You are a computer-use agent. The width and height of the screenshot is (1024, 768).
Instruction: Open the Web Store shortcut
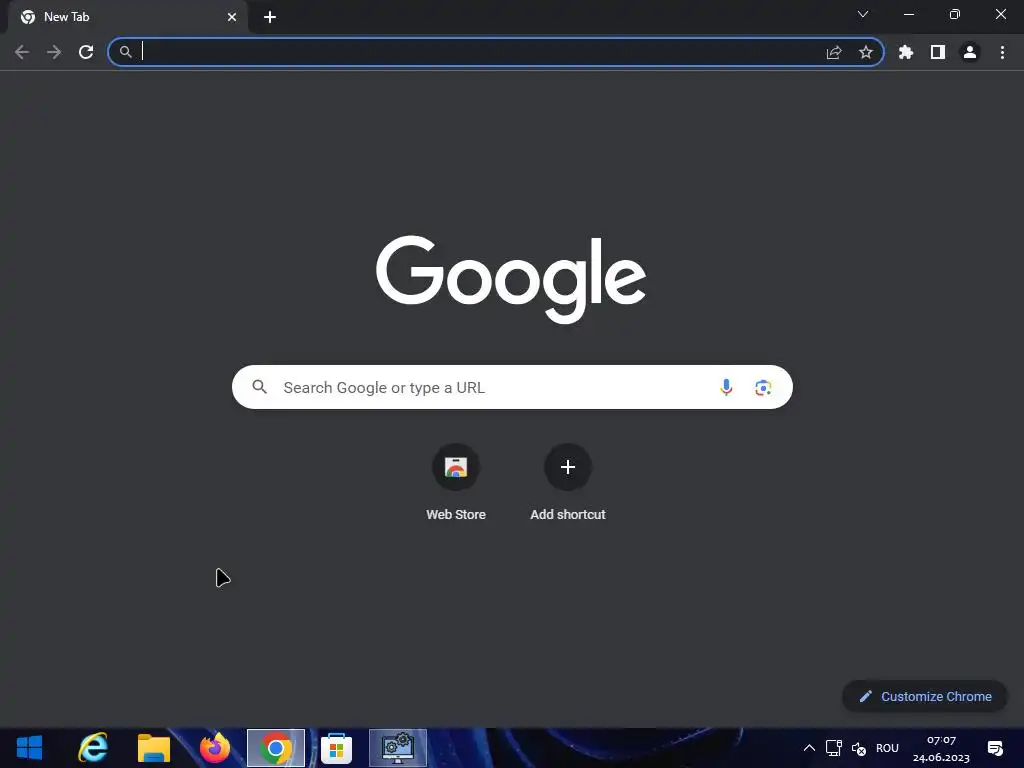pyautogui.click(x=456, y=482)
